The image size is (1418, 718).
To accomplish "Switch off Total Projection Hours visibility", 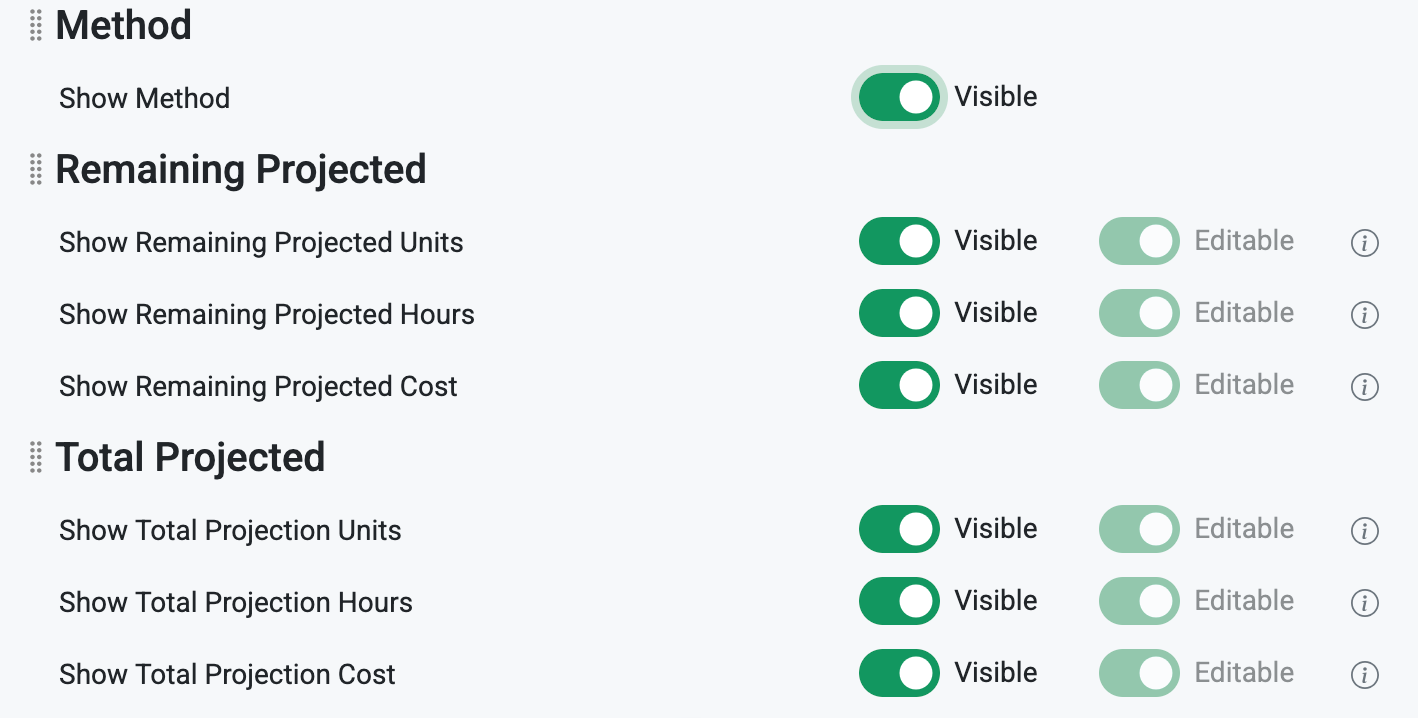I will click(x=899, y=601).
